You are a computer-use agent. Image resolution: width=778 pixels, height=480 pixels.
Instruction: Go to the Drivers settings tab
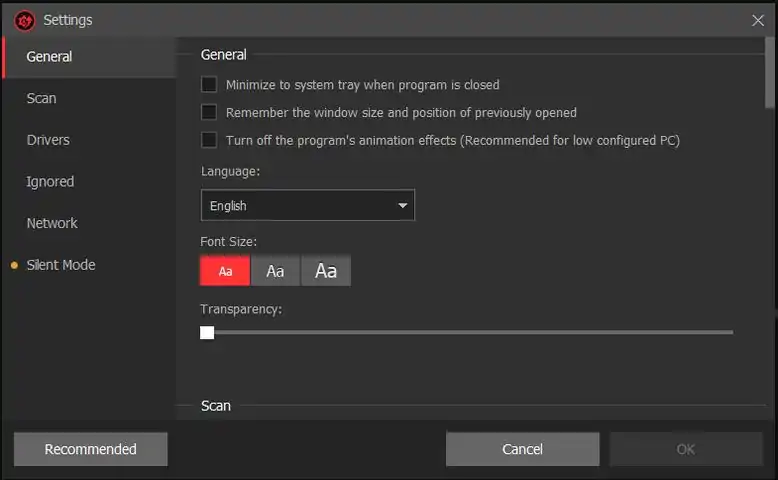(x=48, y=140)
